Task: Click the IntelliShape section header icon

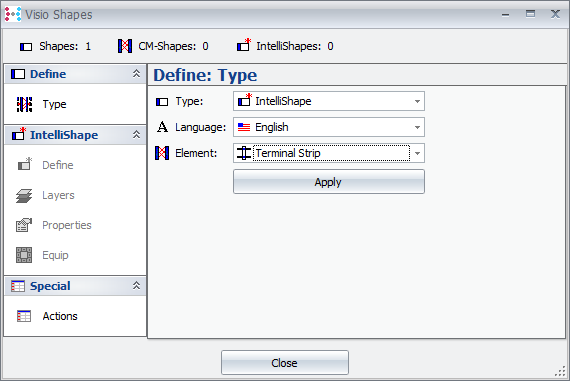Action: pos(19,134)
